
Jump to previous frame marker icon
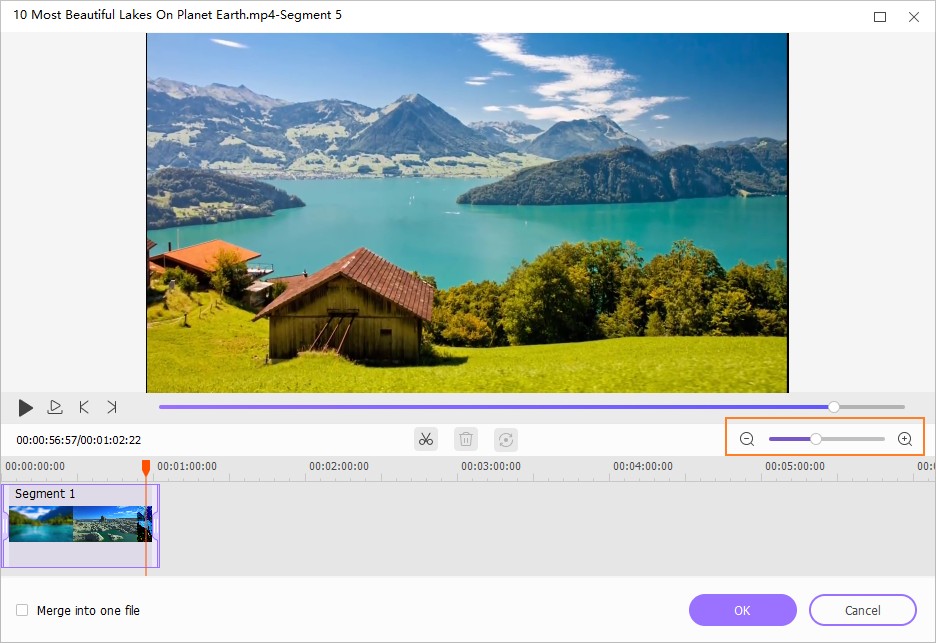pyautogui.click(x=84, y=407)
